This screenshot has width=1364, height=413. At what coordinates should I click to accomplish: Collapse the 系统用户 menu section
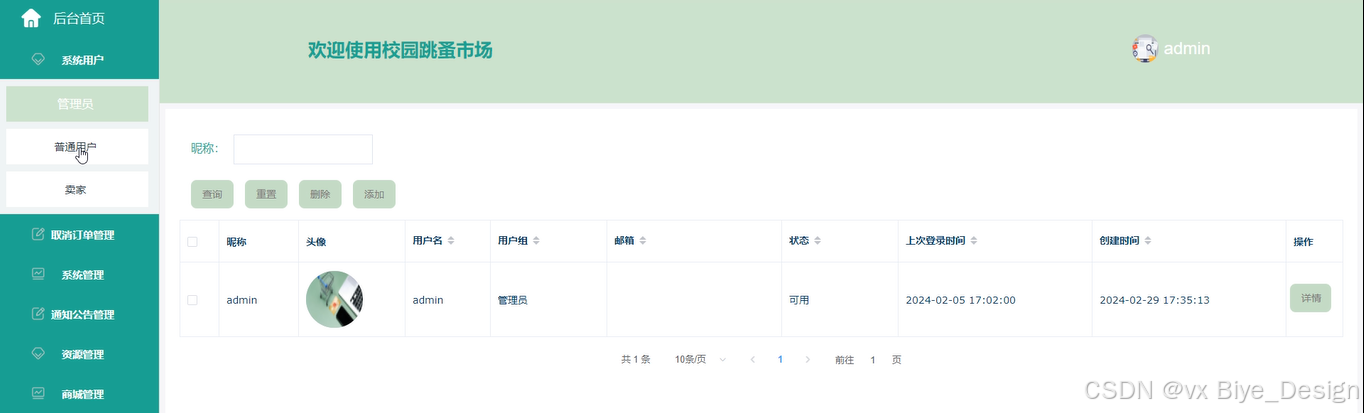pyautogui.click(x=79, y=60)
